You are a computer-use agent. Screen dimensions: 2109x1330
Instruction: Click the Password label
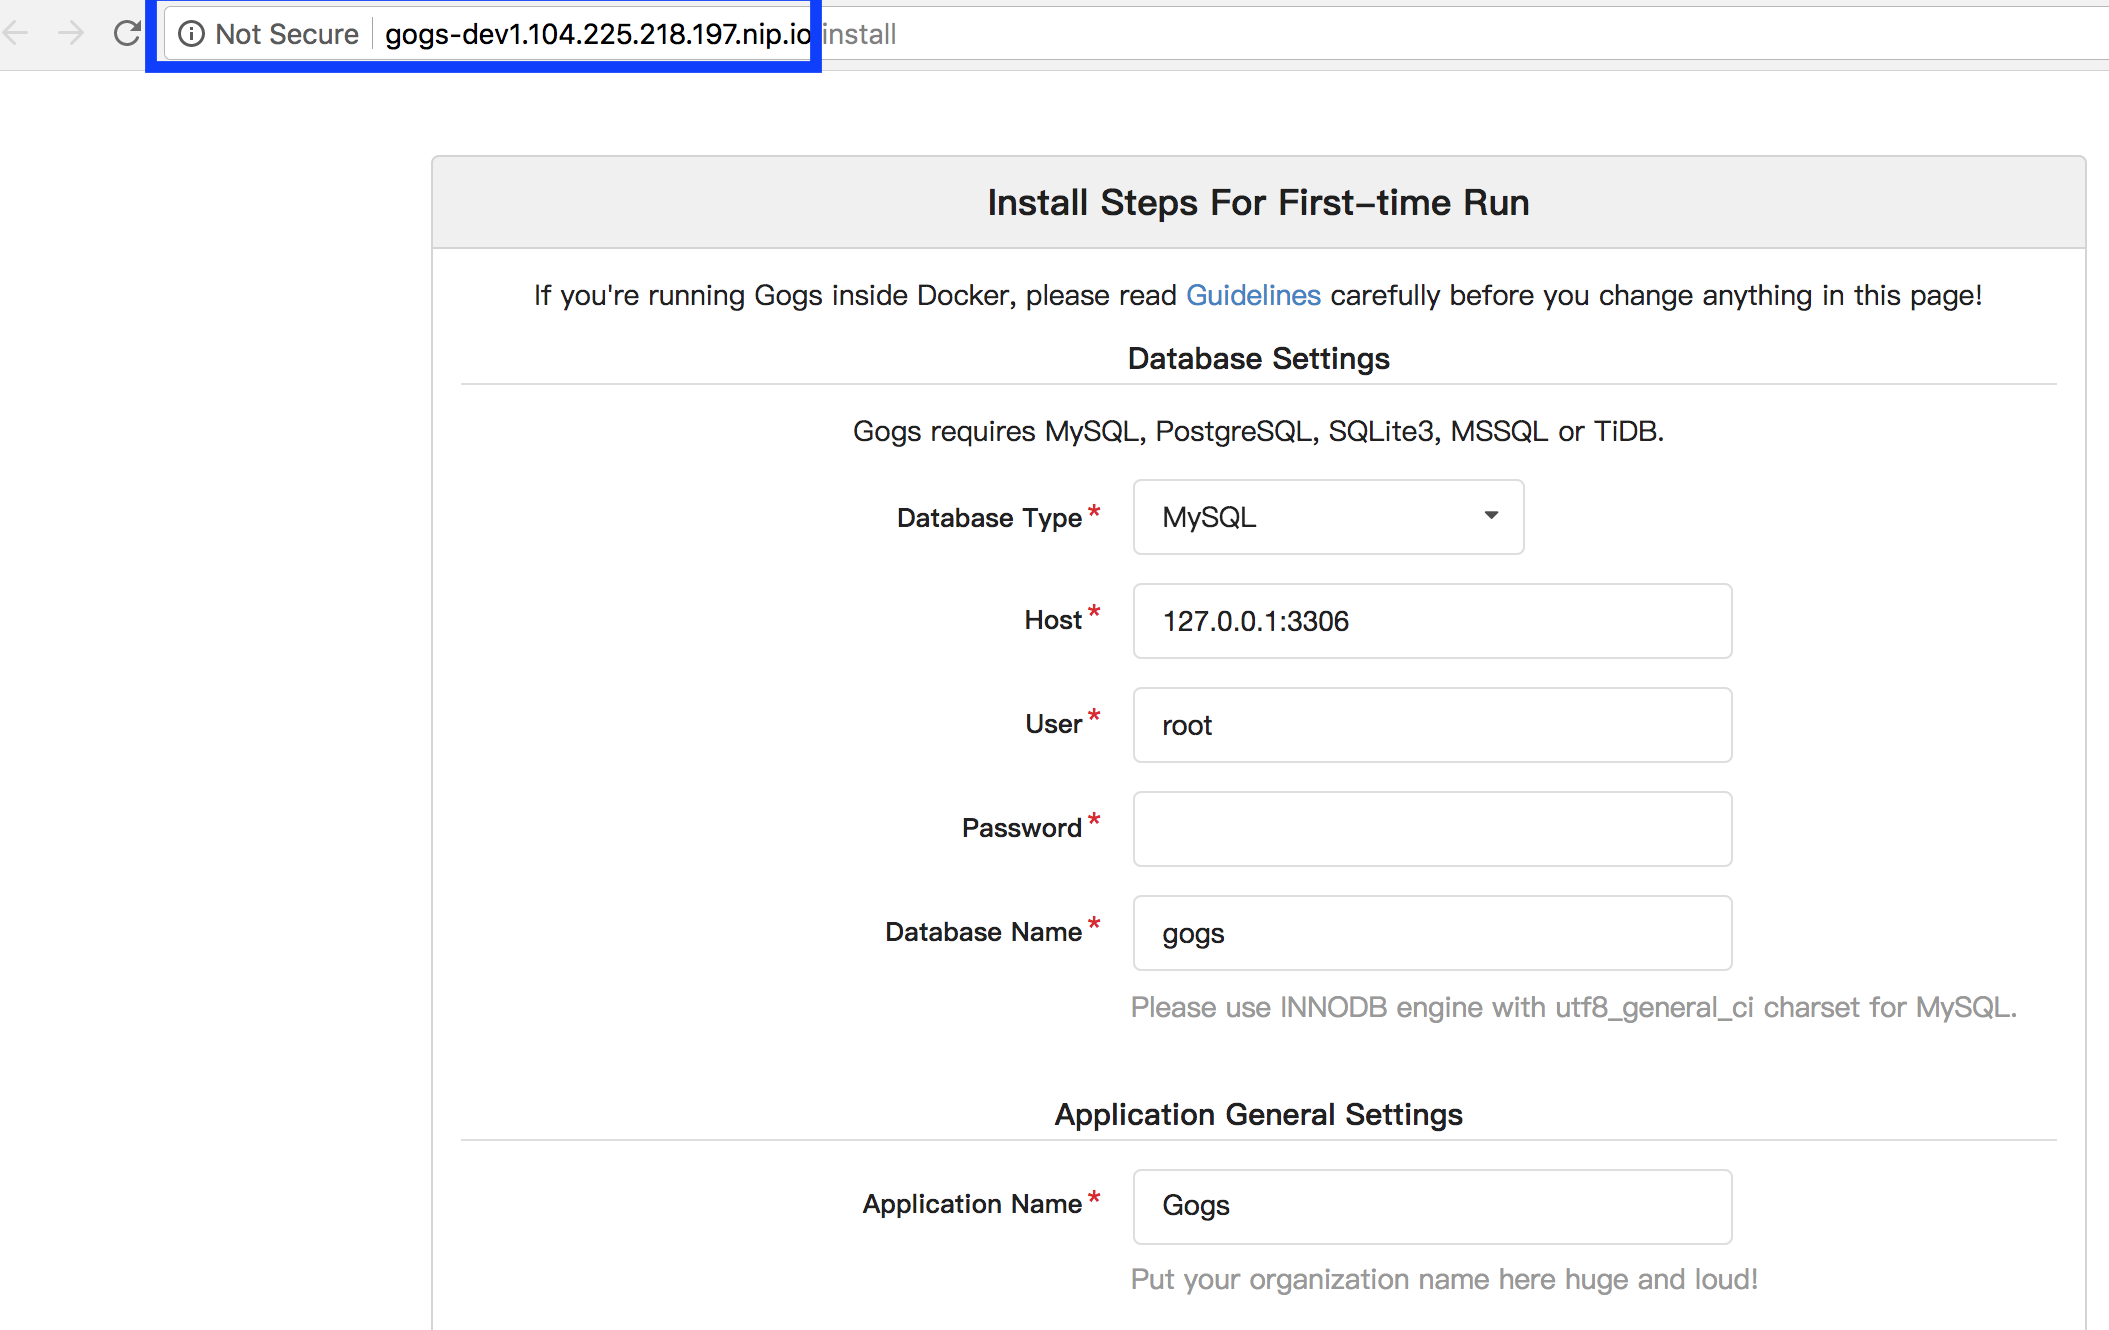[x=1021, y=828]
